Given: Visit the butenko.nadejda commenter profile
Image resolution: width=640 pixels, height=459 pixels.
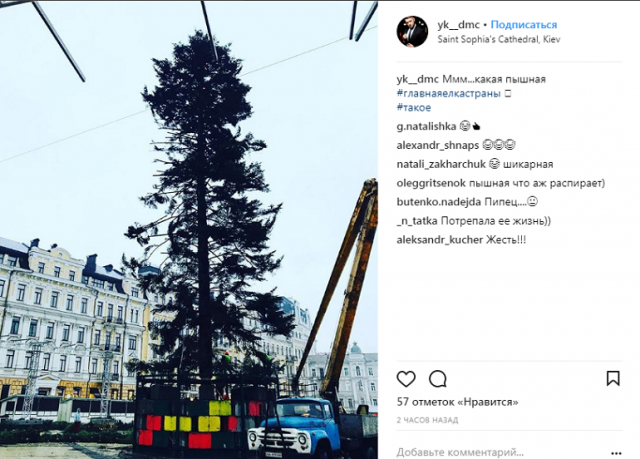Looking at the screenshot, I should (x=439, y=202).
